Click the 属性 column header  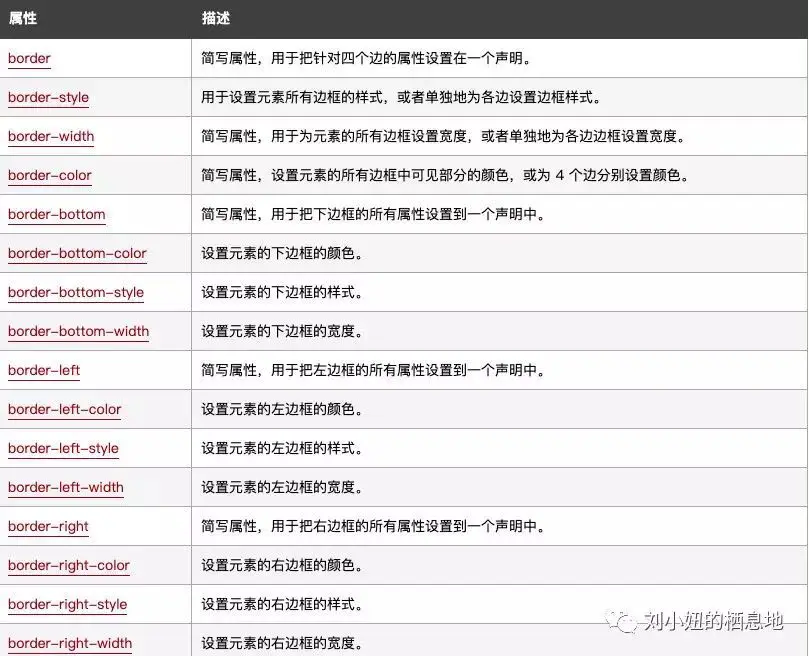23,19
